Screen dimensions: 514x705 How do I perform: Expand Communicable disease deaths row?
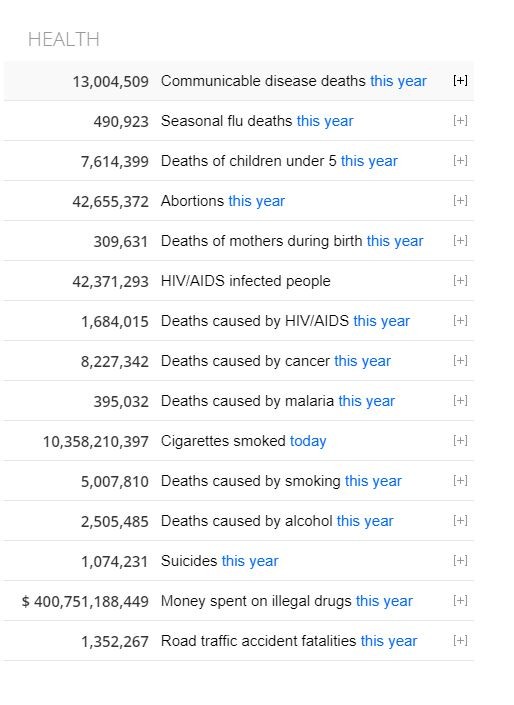[x=460, y=80]
